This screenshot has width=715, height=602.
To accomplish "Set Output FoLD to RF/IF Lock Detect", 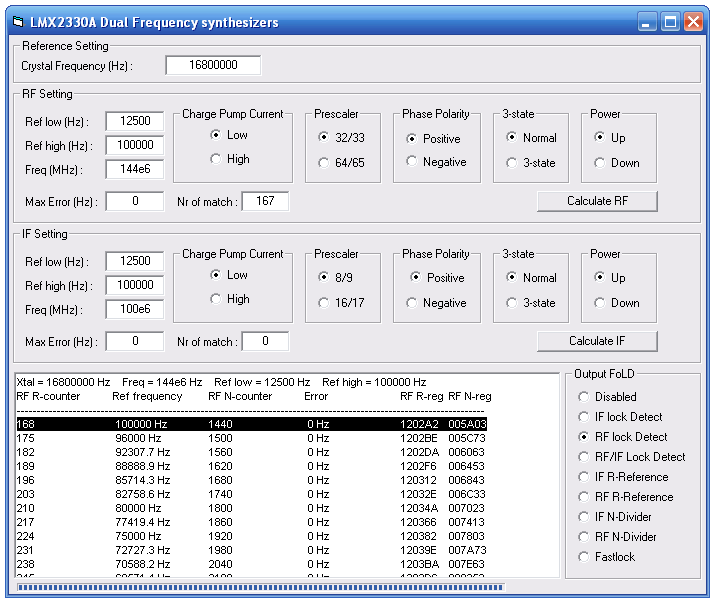I will [632, 457].
